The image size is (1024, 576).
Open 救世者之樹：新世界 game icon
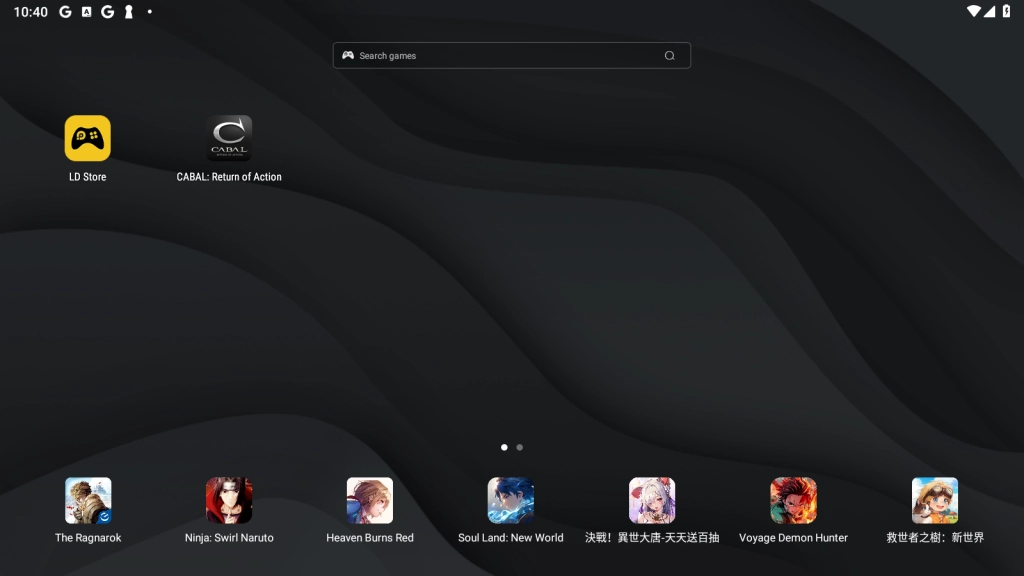pyautogui.click(x=935, y=500)
